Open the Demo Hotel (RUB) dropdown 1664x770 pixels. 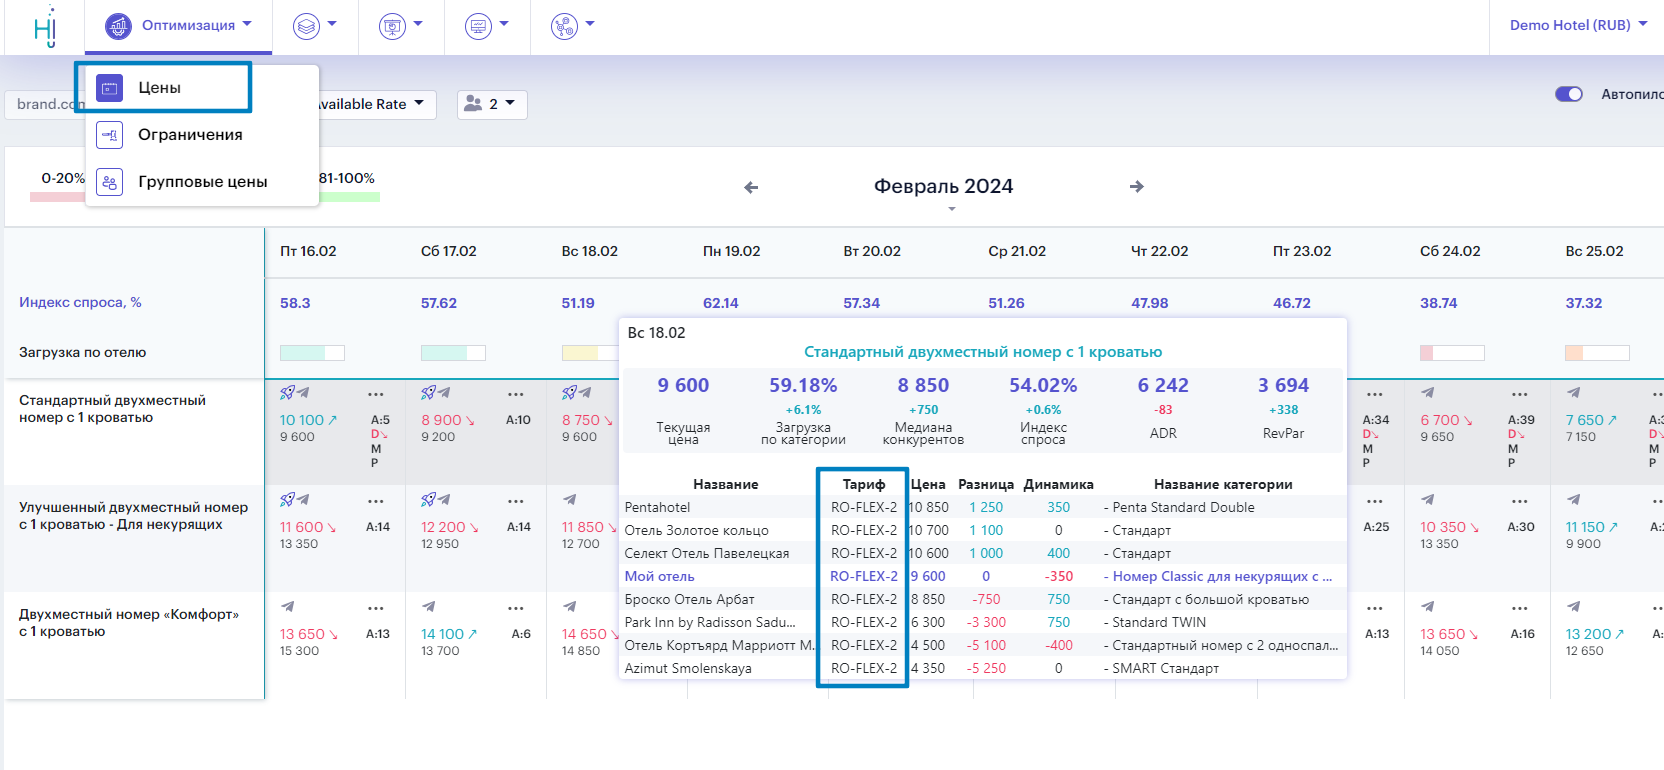click(x=1578, y=25)
